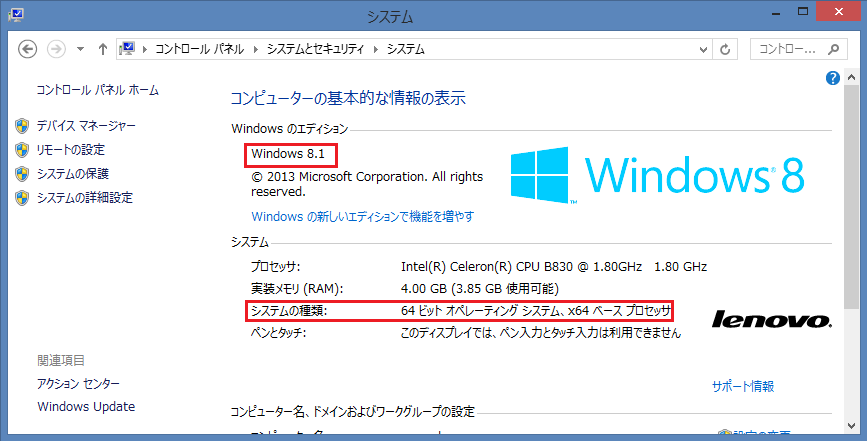867x441 pixels.
Task: Click 4.00 GB (3.85 GB 使用可能) value
Action: click(480, 288)
